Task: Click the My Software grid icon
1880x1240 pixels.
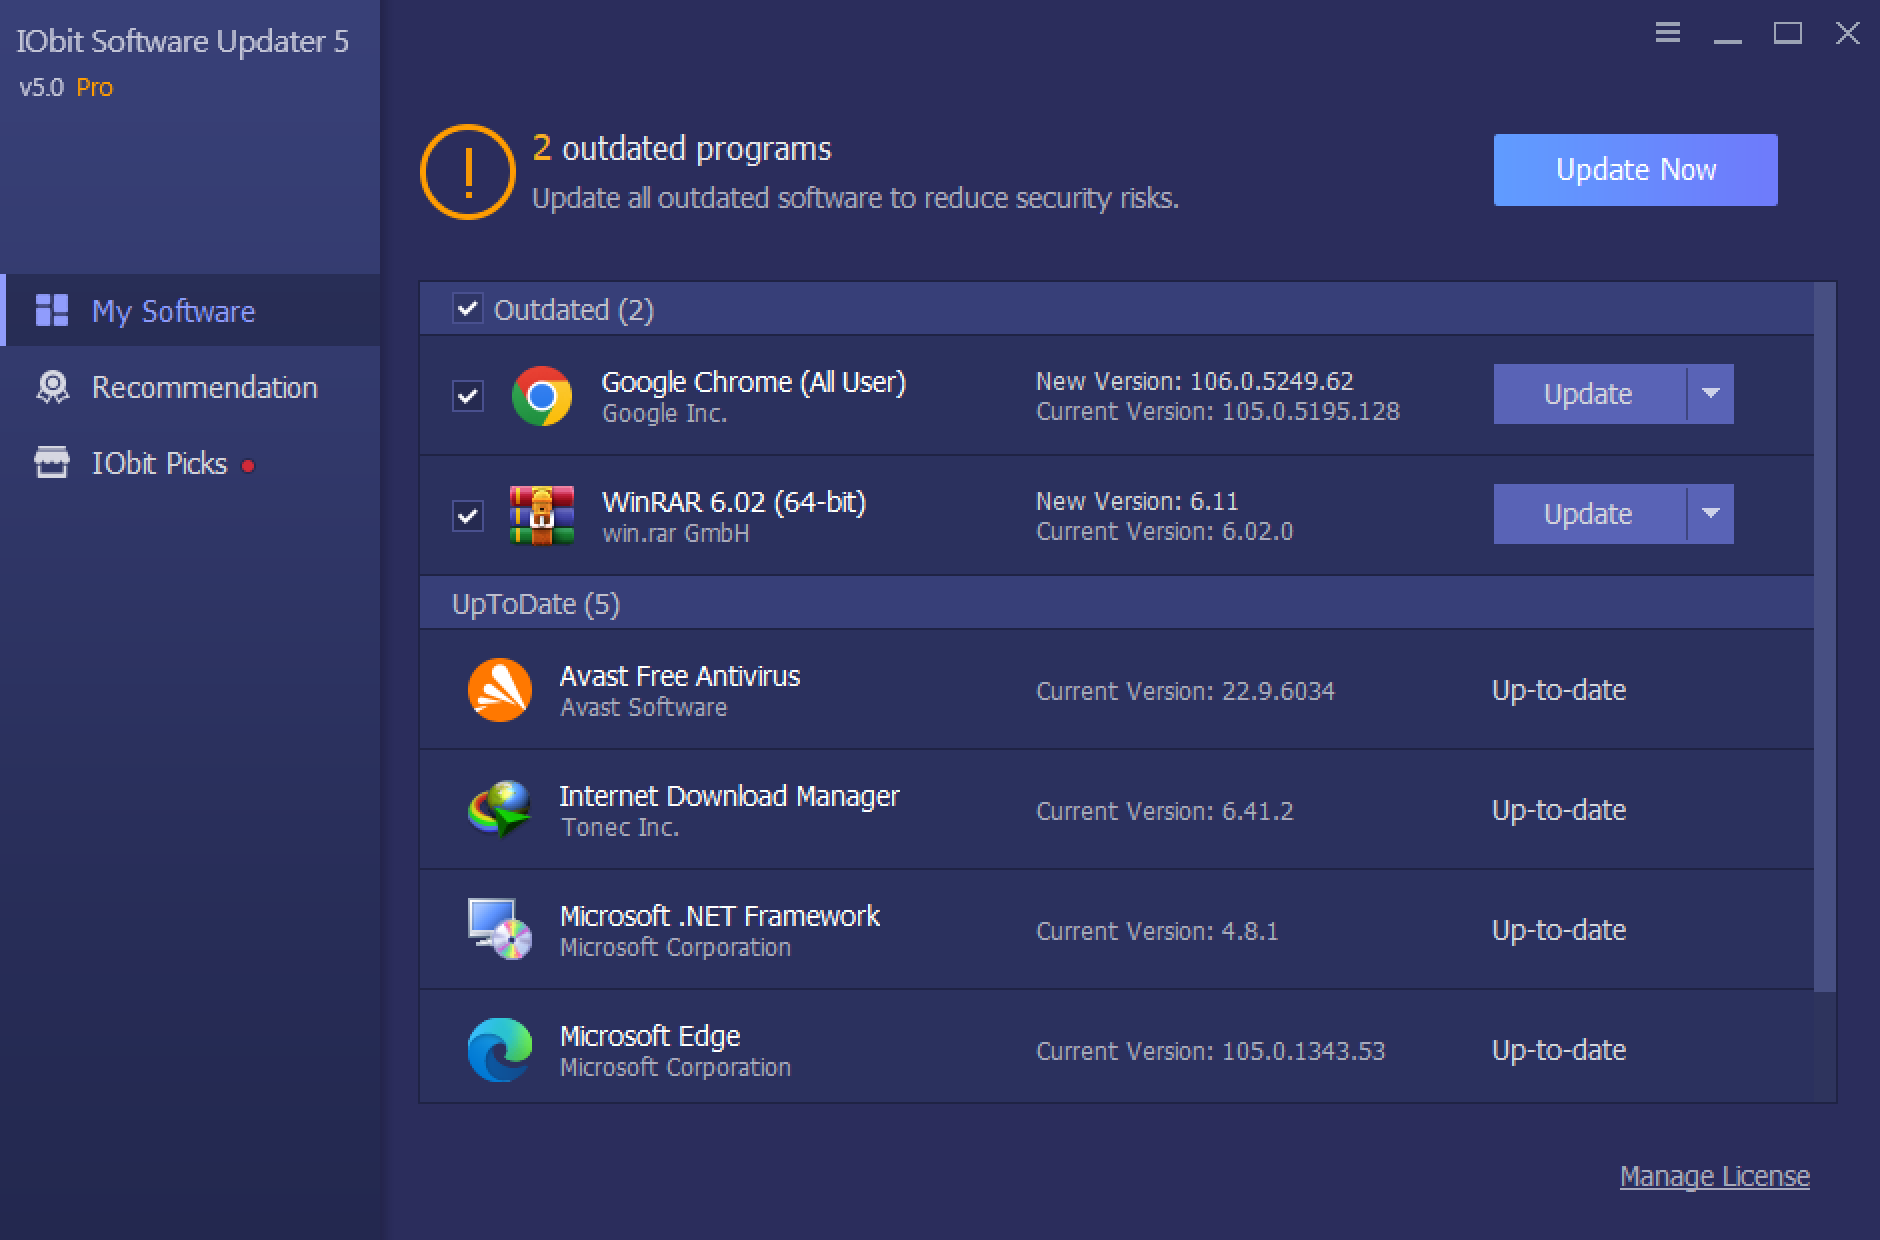Action: (52, 310)
